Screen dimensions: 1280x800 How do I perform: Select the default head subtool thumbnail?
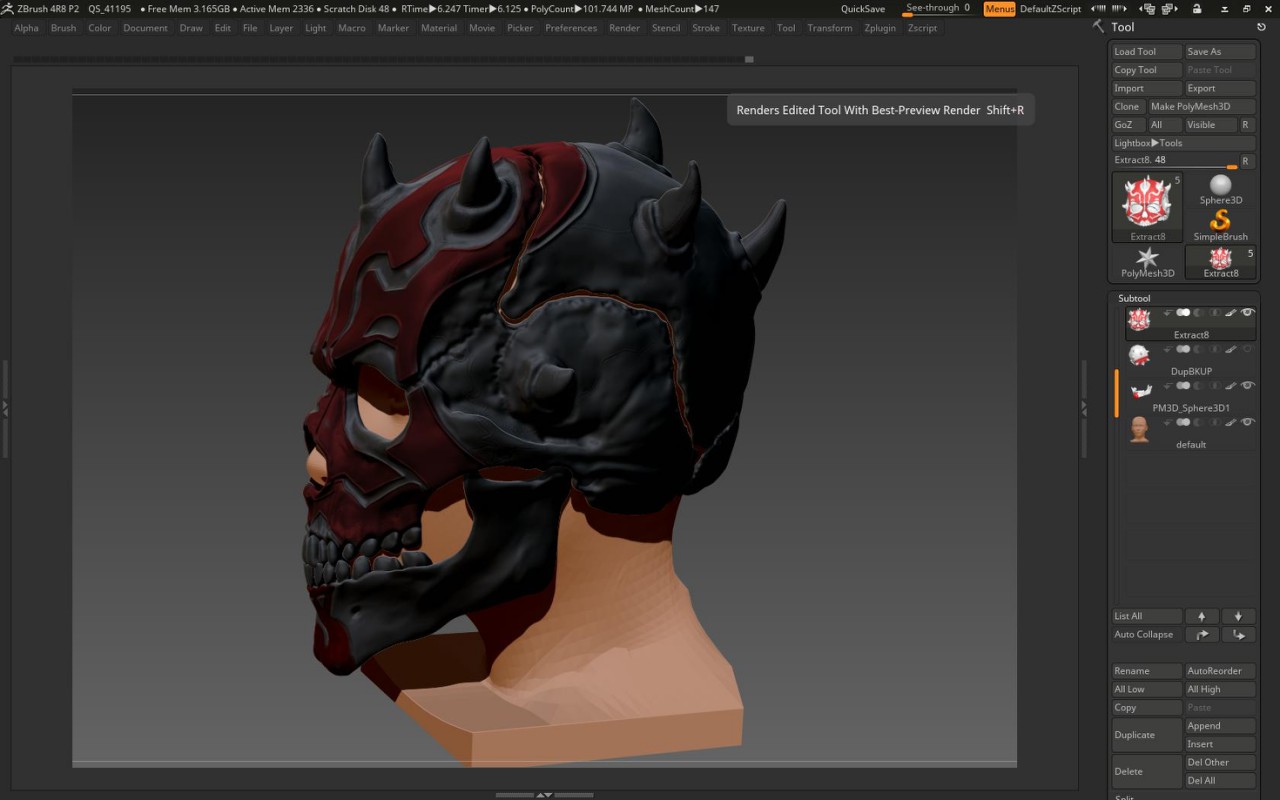pos(1139,429)
